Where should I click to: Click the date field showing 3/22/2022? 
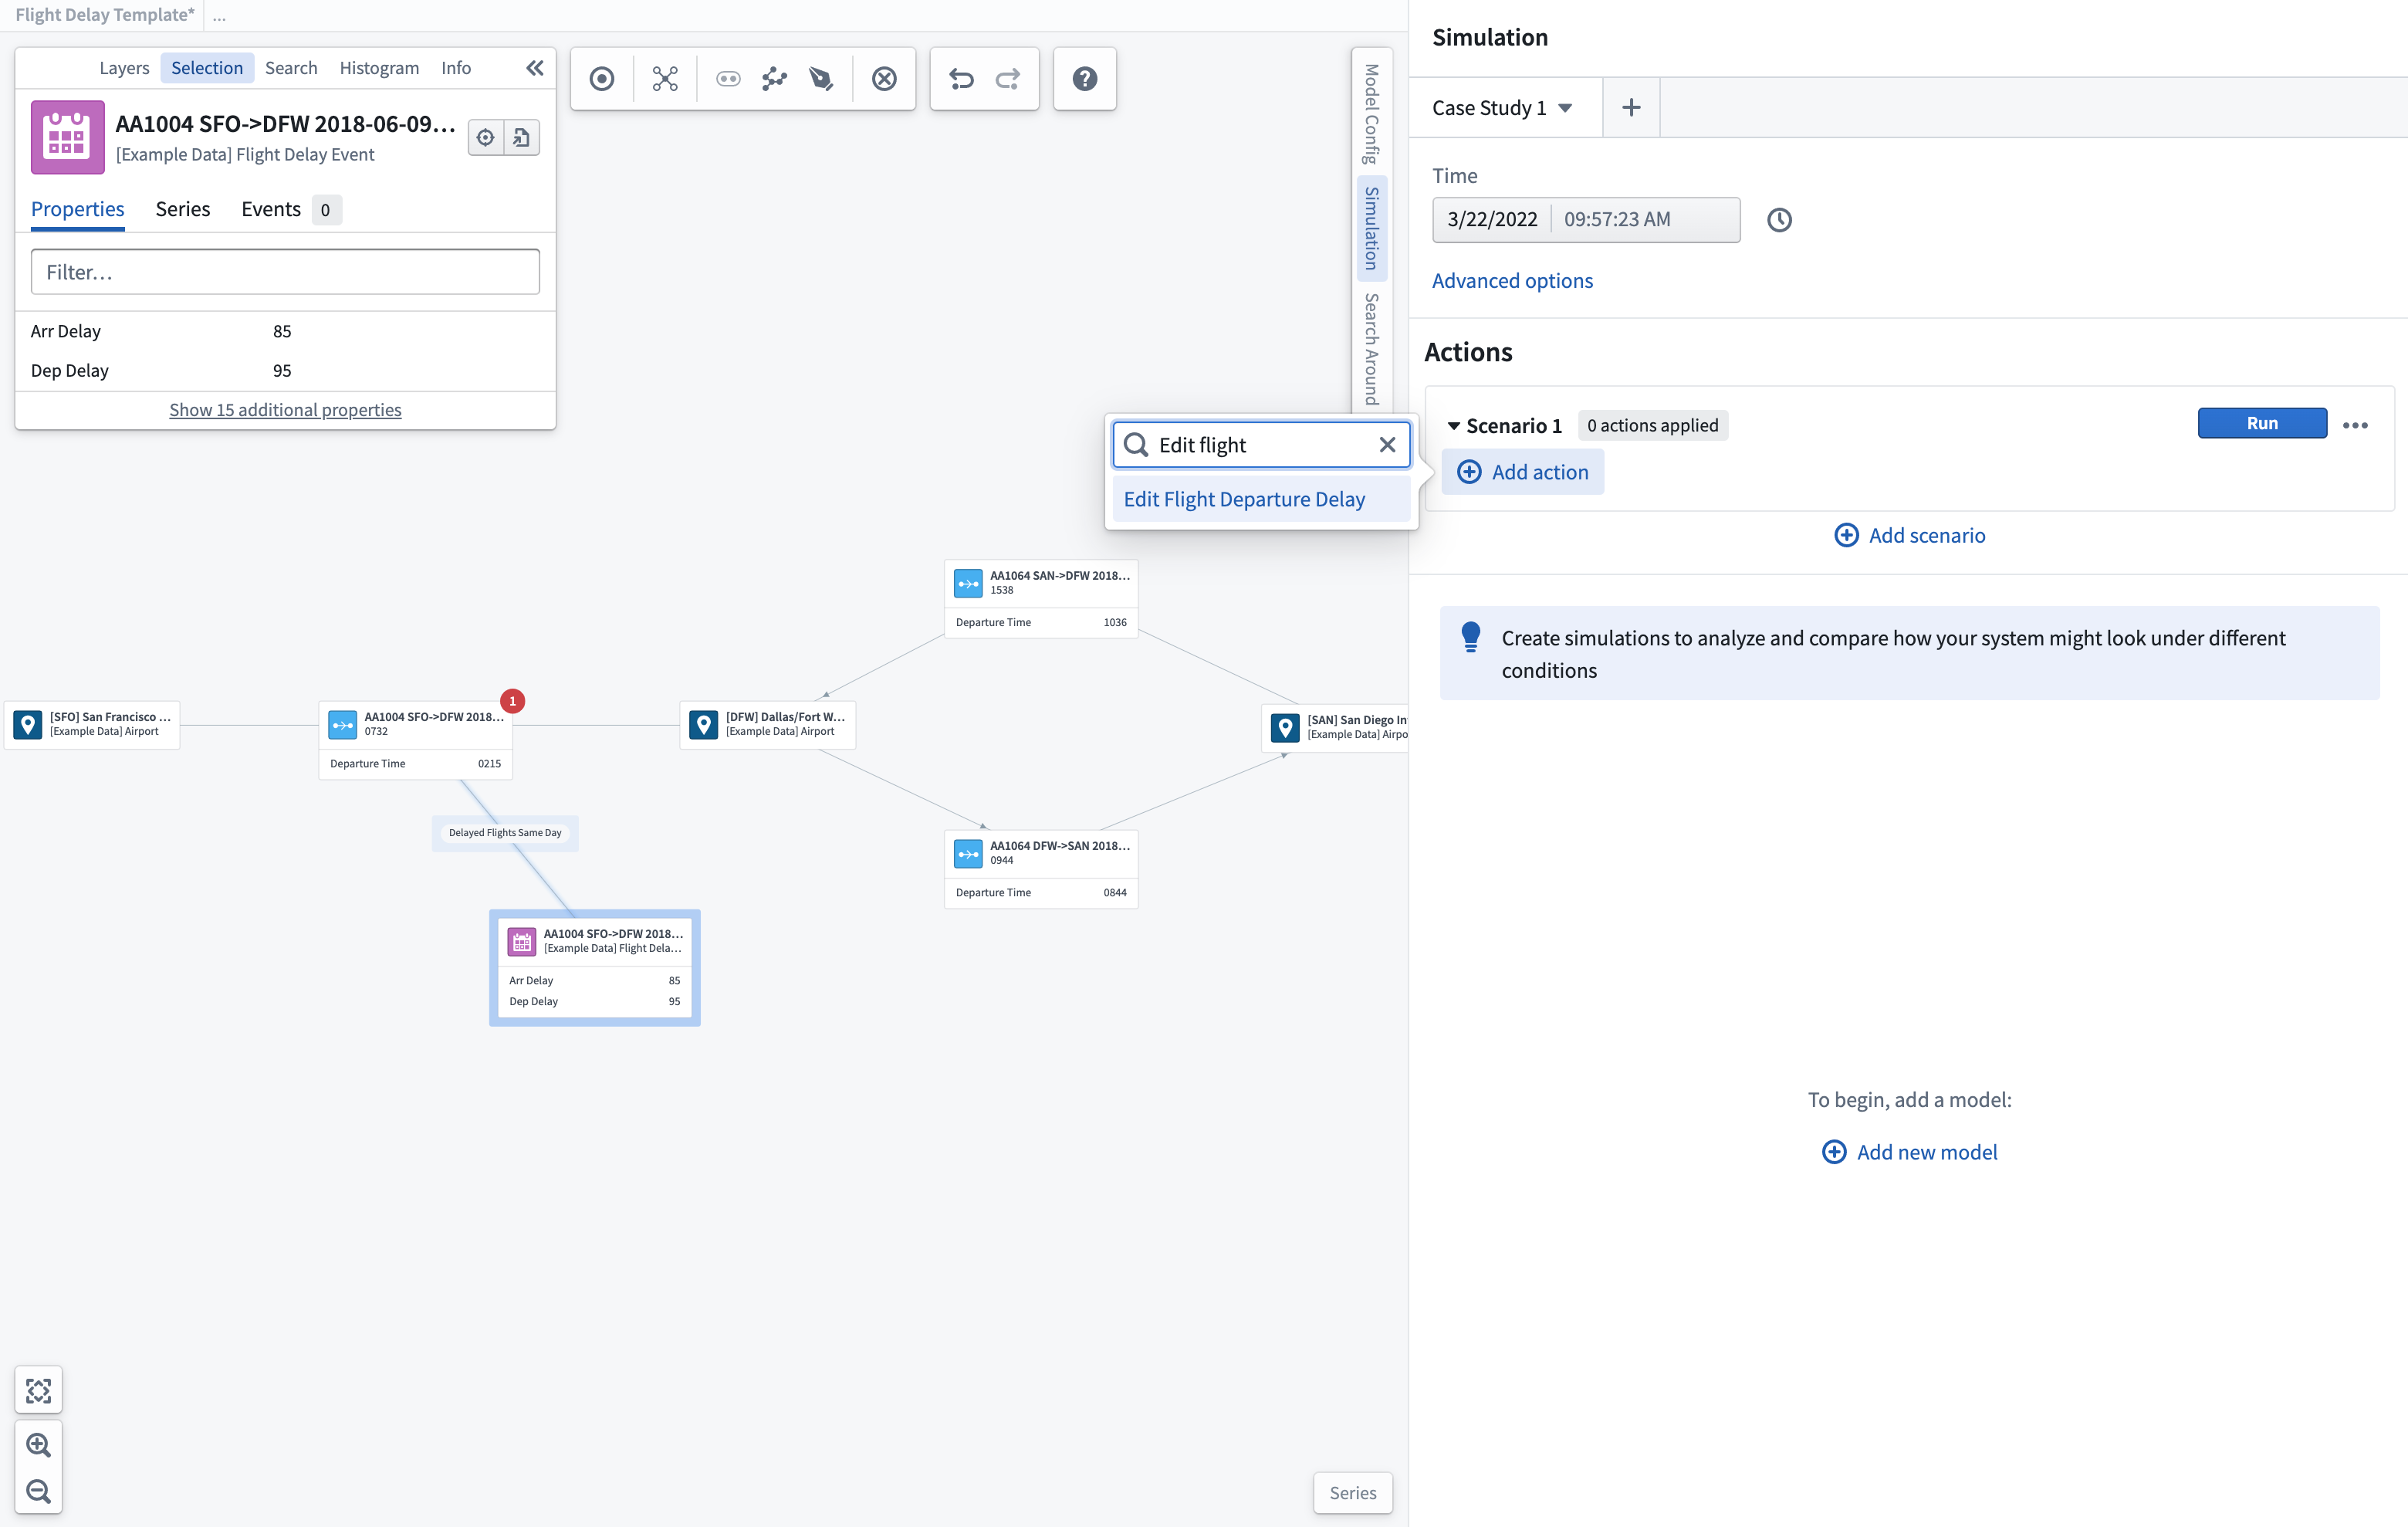click(x=1492, y=219)
